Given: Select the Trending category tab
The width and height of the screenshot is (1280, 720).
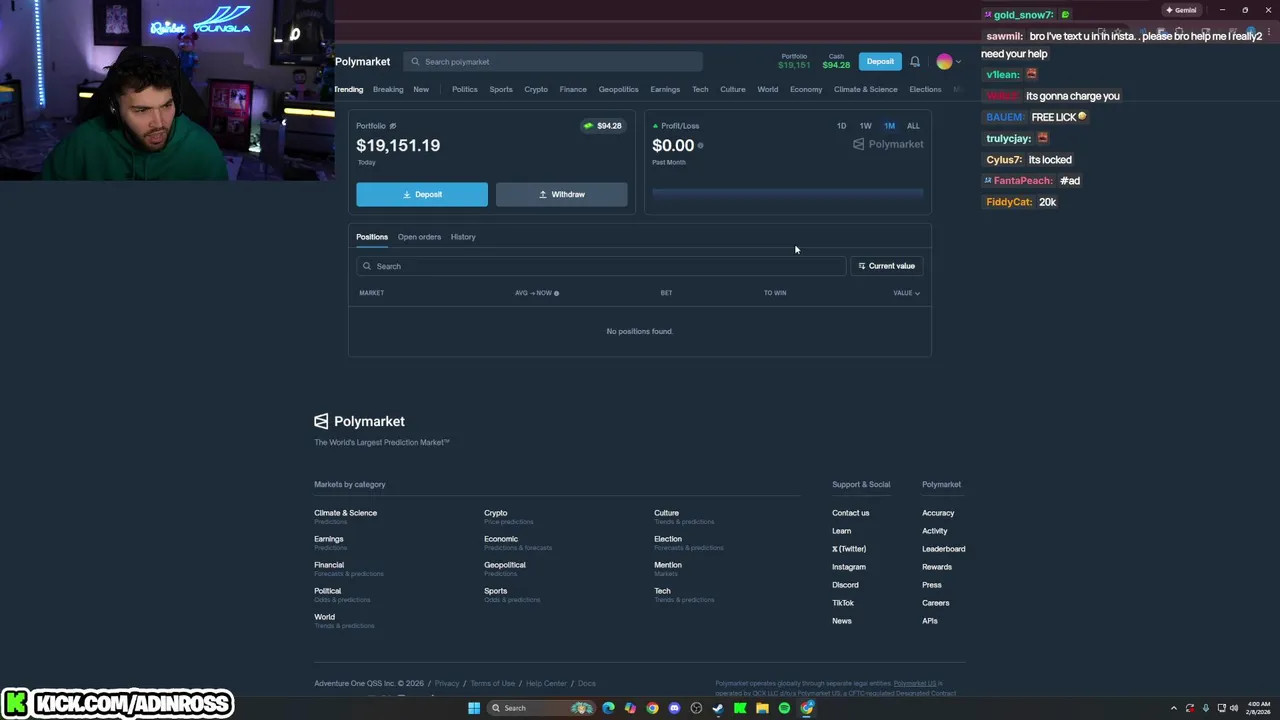Looking at the screenshot, I should pyautogui.click(x=348, y=89).
